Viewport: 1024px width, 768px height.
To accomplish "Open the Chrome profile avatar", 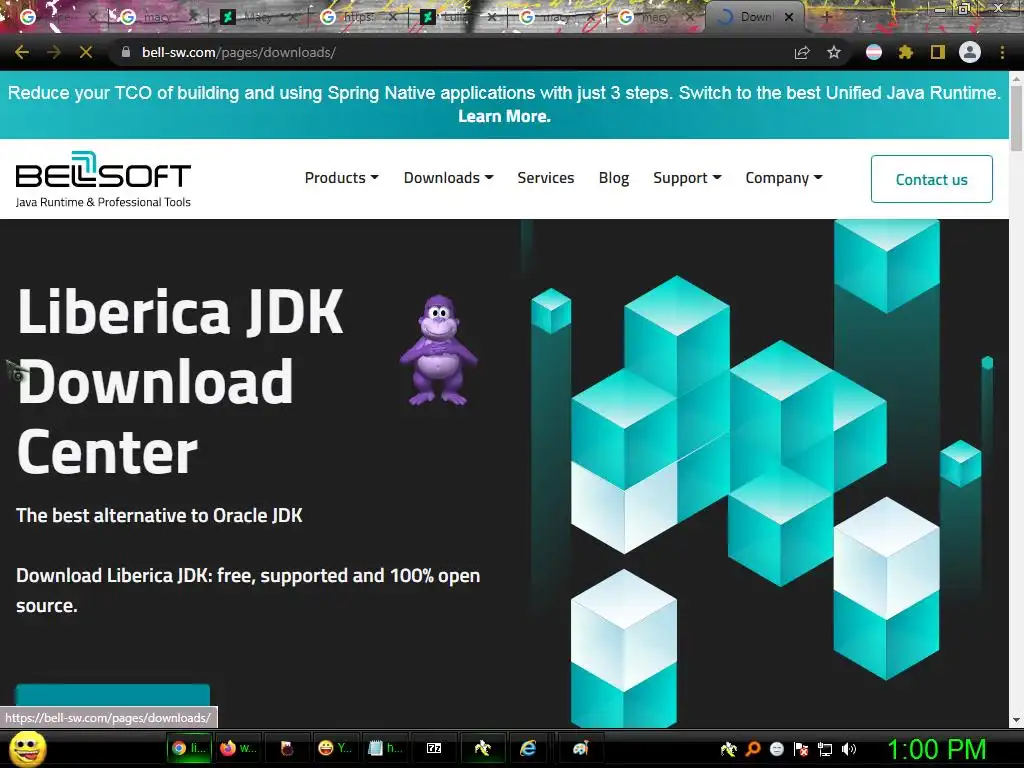I will pyautogui.click(x=970, y=52).
